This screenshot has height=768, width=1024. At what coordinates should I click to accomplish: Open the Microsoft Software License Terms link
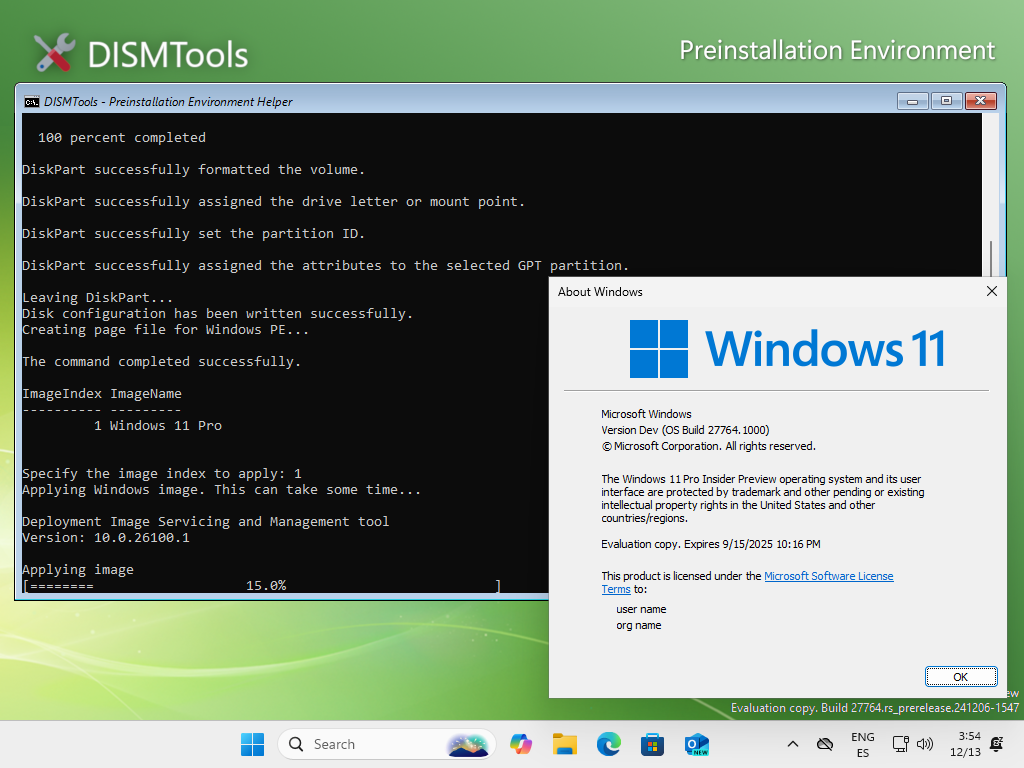[828, 576]
